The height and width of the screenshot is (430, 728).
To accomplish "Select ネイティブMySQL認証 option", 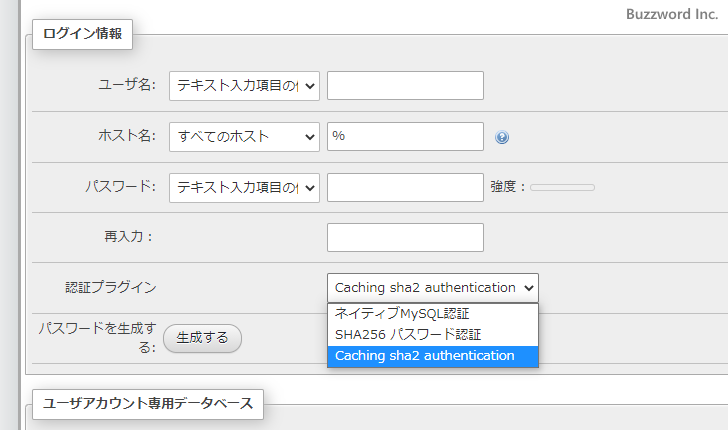I will [433, 314].
